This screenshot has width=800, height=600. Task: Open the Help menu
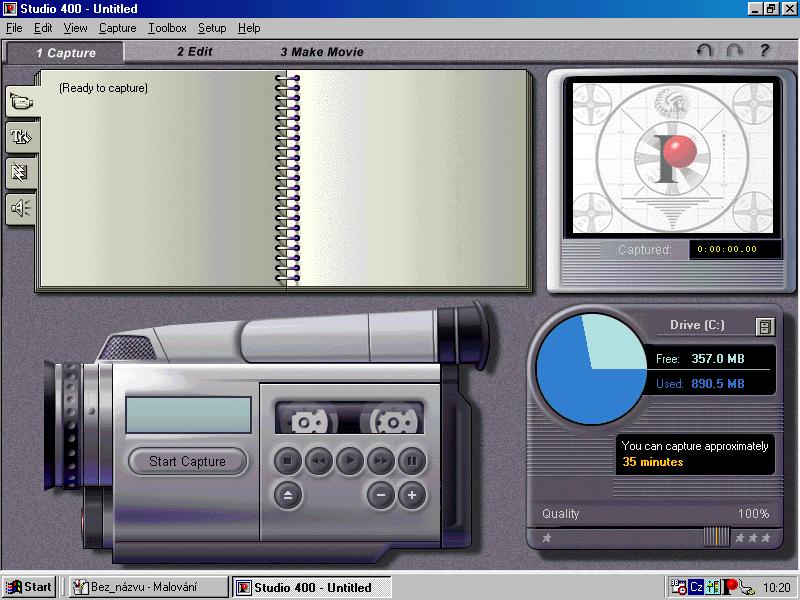pos(249,28)
